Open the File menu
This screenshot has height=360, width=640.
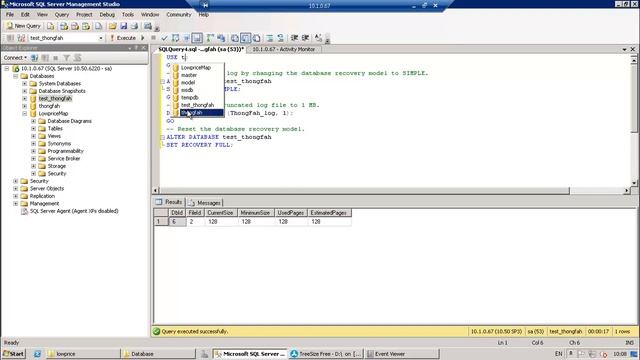tap(10, 14)
